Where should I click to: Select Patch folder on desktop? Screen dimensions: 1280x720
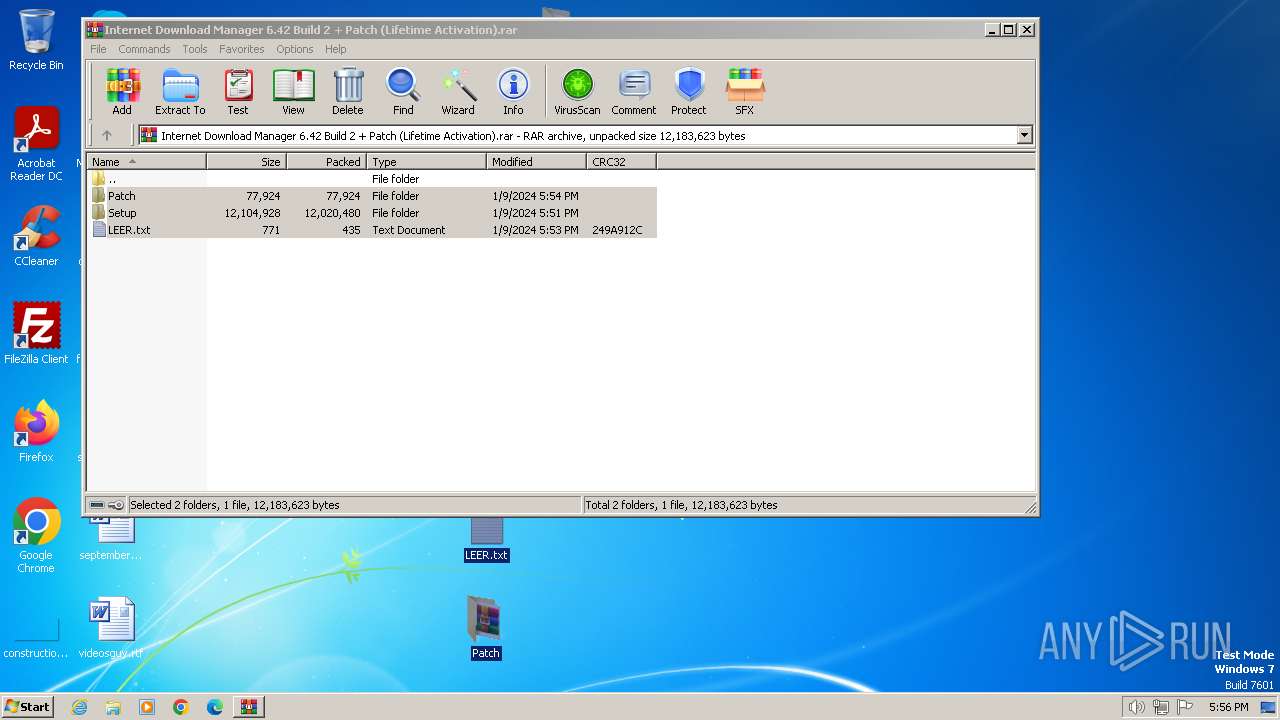coord(486,628)
